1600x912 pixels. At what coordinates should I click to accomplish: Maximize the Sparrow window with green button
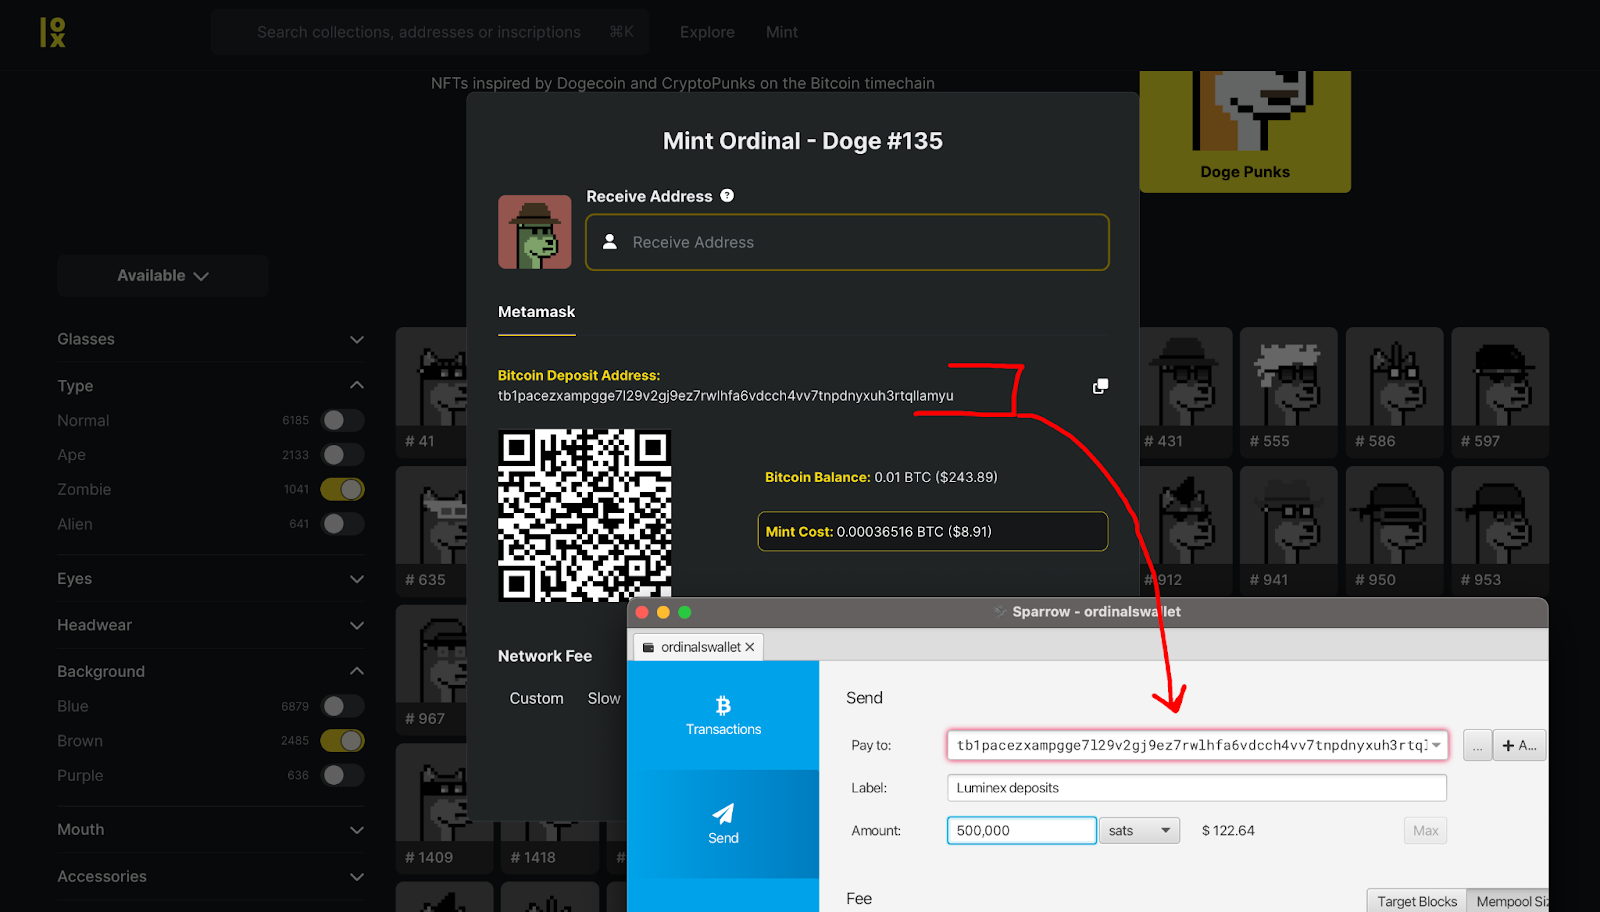pos(685,612)
